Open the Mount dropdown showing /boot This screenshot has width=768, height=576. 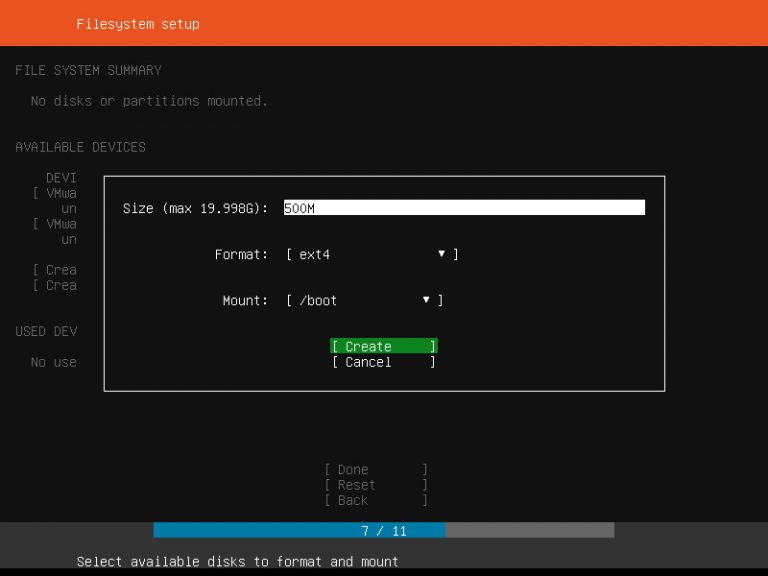[x=364, y=300]
